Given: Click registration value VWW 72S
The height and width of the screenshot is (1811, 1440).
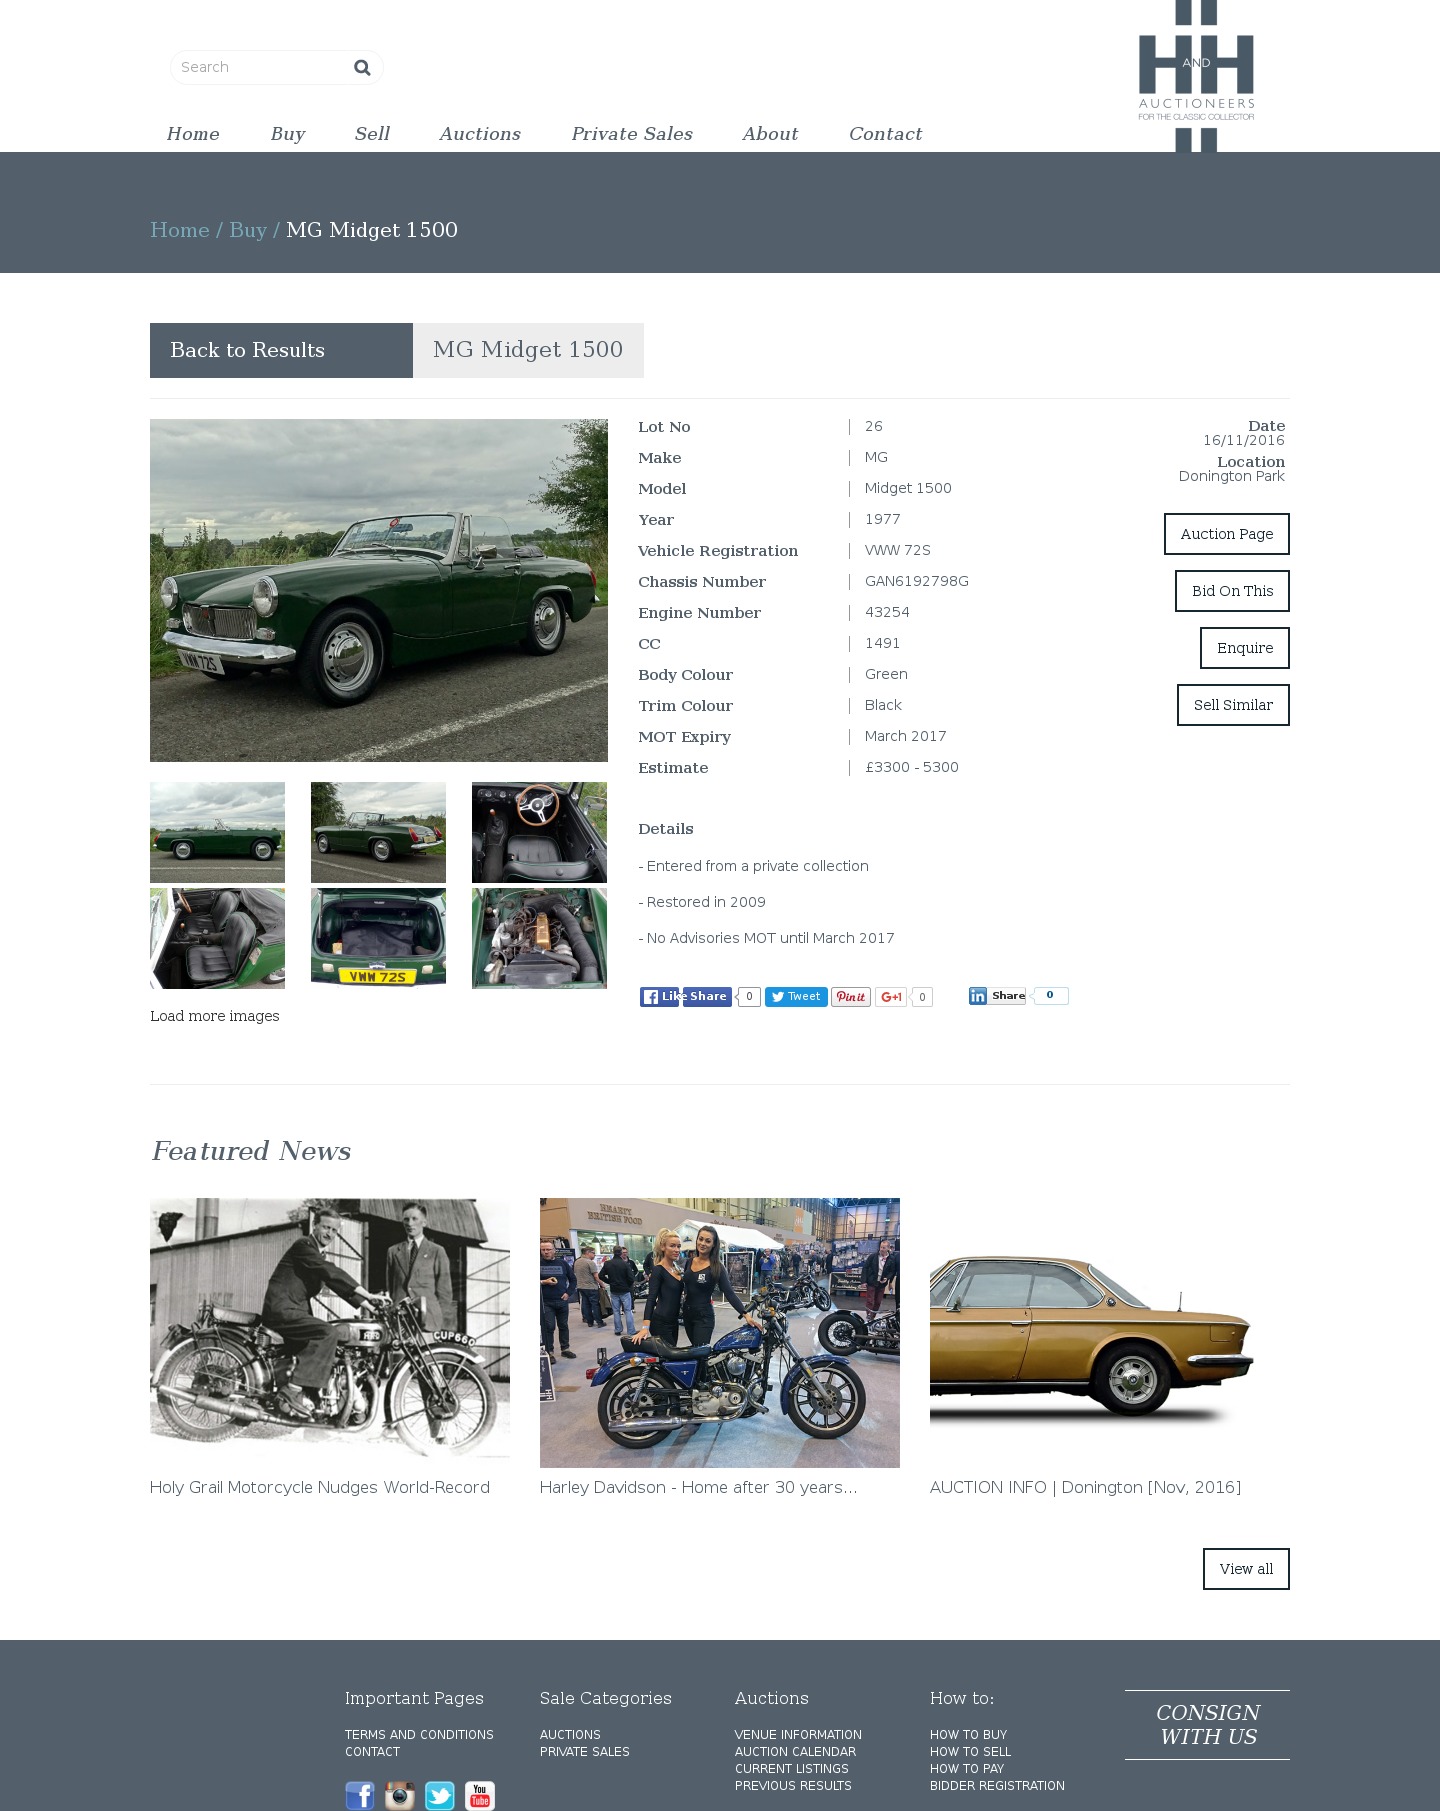Looking at the screenshot, I should [x=898, y=550].
